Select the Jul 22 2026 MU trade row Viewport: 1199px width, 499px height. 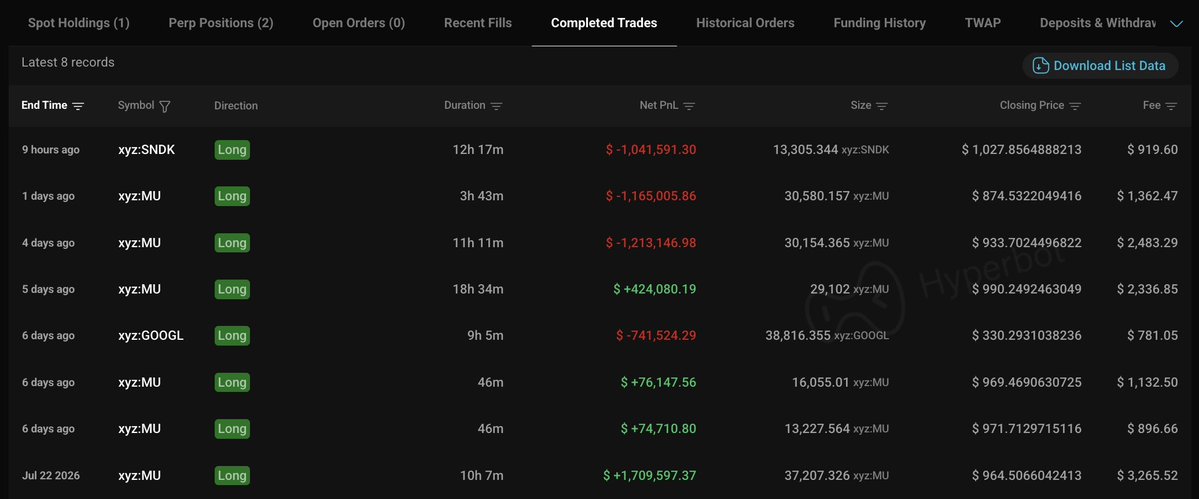600,475
